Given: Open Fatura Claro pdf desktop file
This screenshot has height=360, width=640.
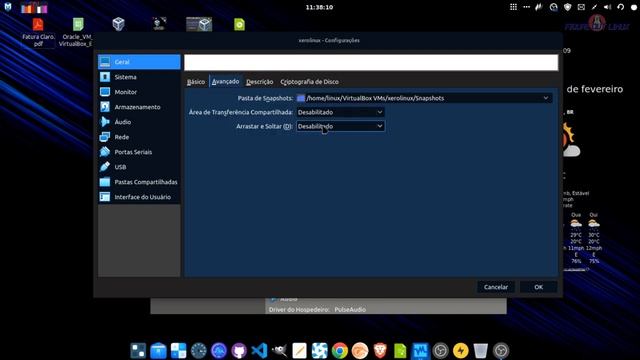Looking at the screenshot, I should tap(38, 32).
